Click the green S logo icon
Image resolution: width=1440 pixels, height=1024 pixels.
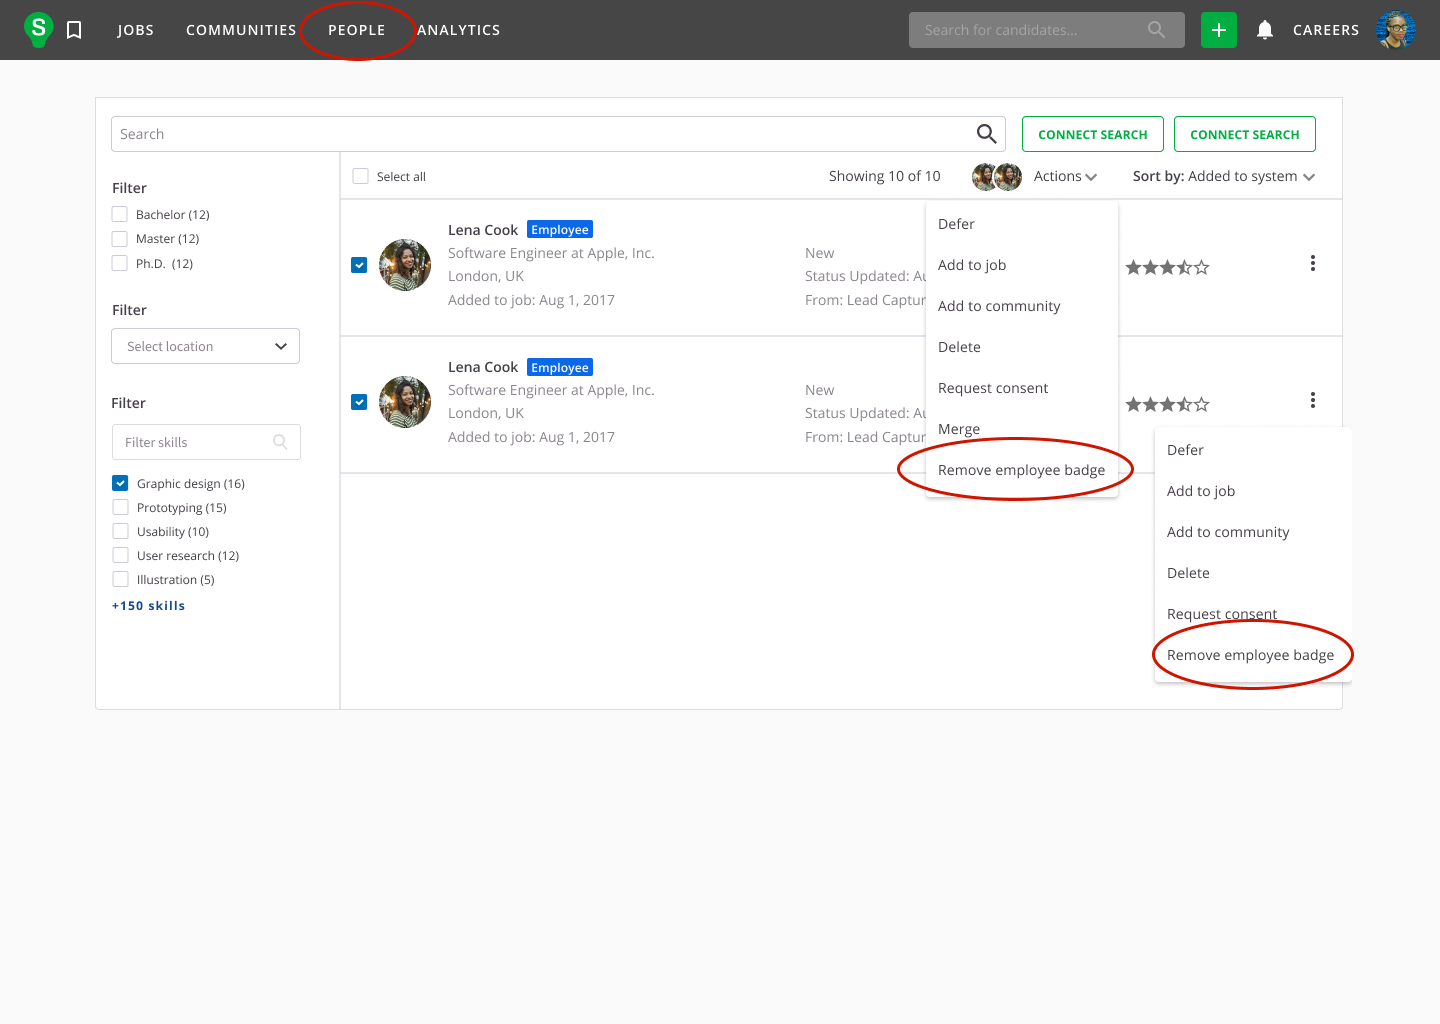pyautogui.click(x=38, y=29)
